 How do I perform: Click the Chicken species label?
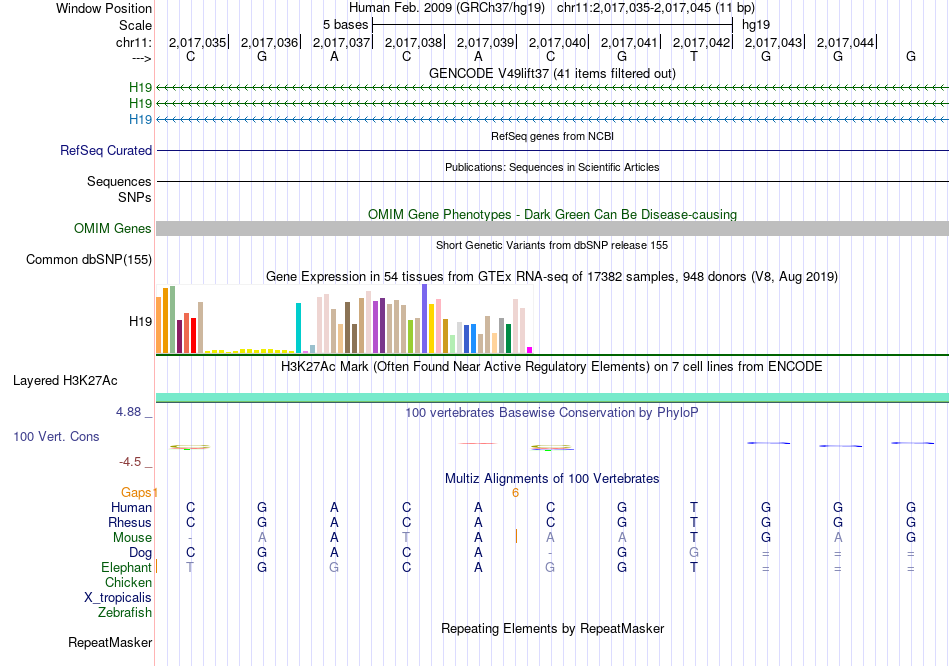click(128, 582)
